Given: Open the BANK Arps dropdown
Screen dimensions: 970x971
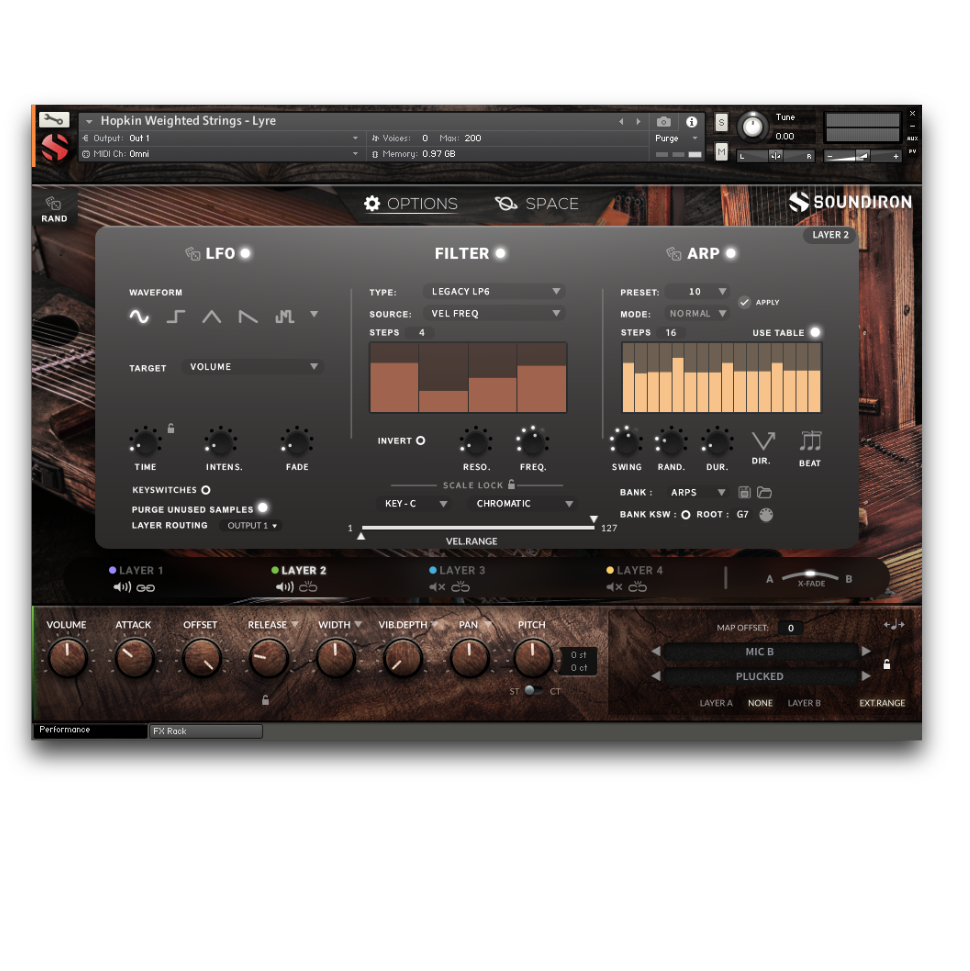Looking at the screenshot, I should (695, 492).
